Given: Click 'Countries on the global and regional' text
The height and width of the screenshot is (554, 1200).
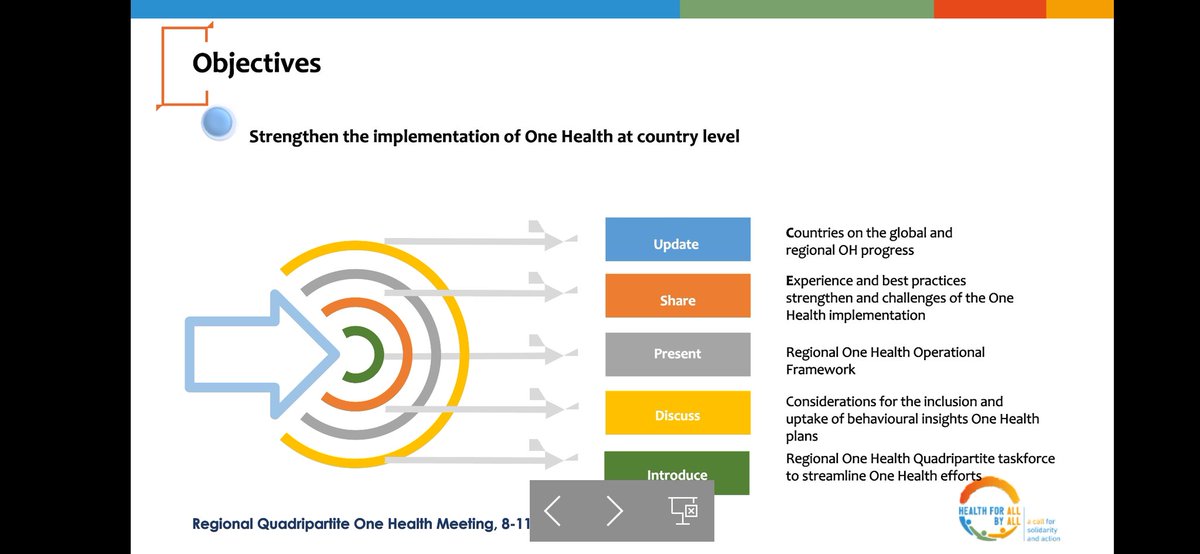Looking at the screenshot, I should click(x=869, y=241).
